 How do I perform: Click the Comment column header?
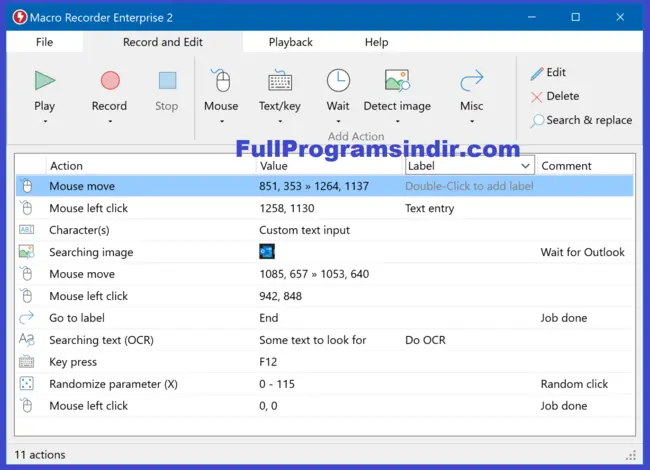[566, 166]
